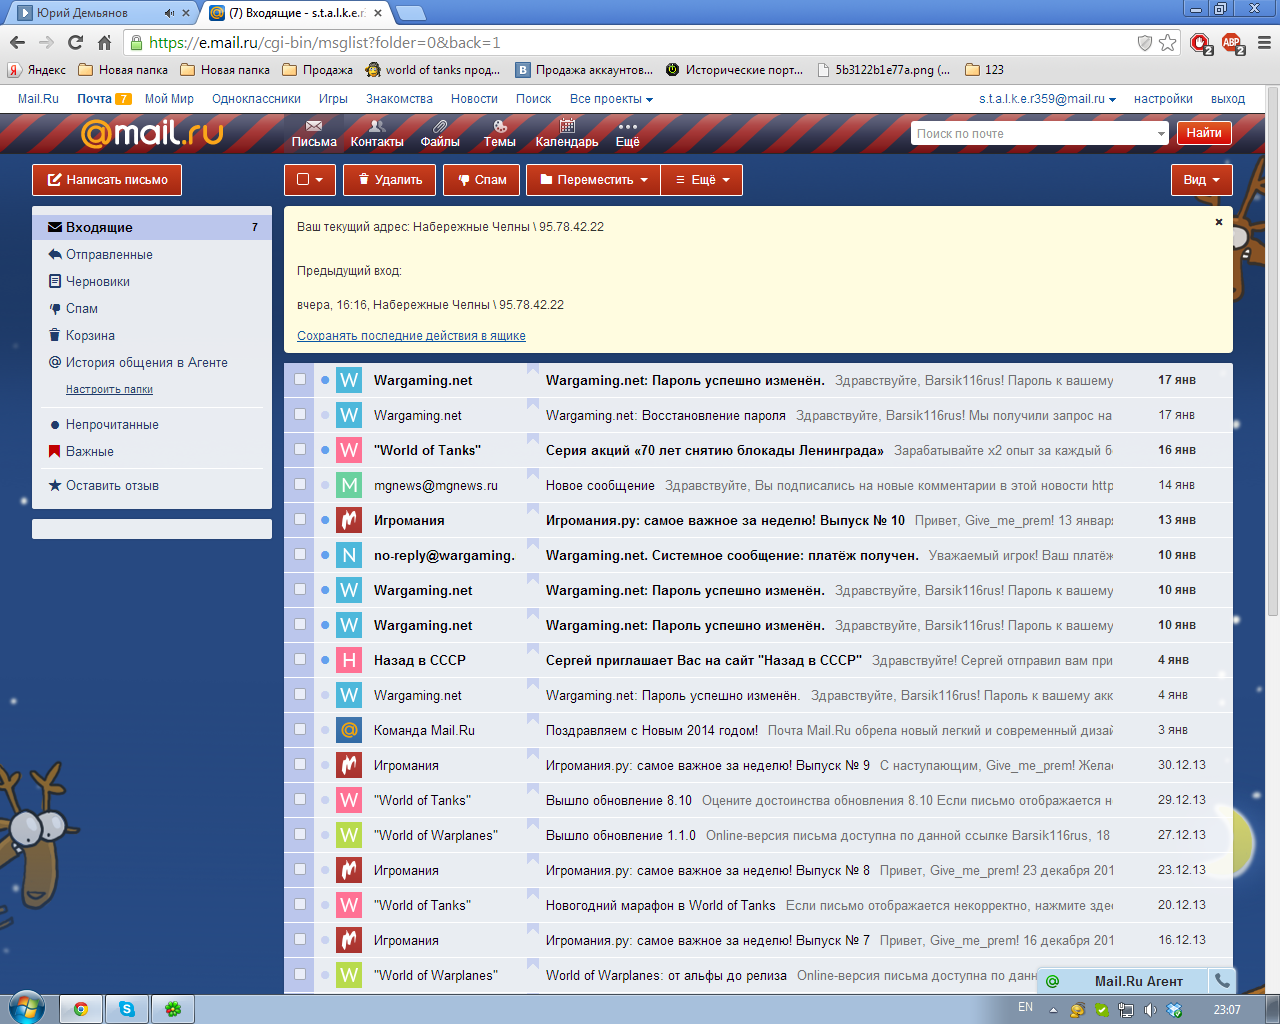Tick the mgnews@mgnews.ru email checkbox

click(300, 484)
